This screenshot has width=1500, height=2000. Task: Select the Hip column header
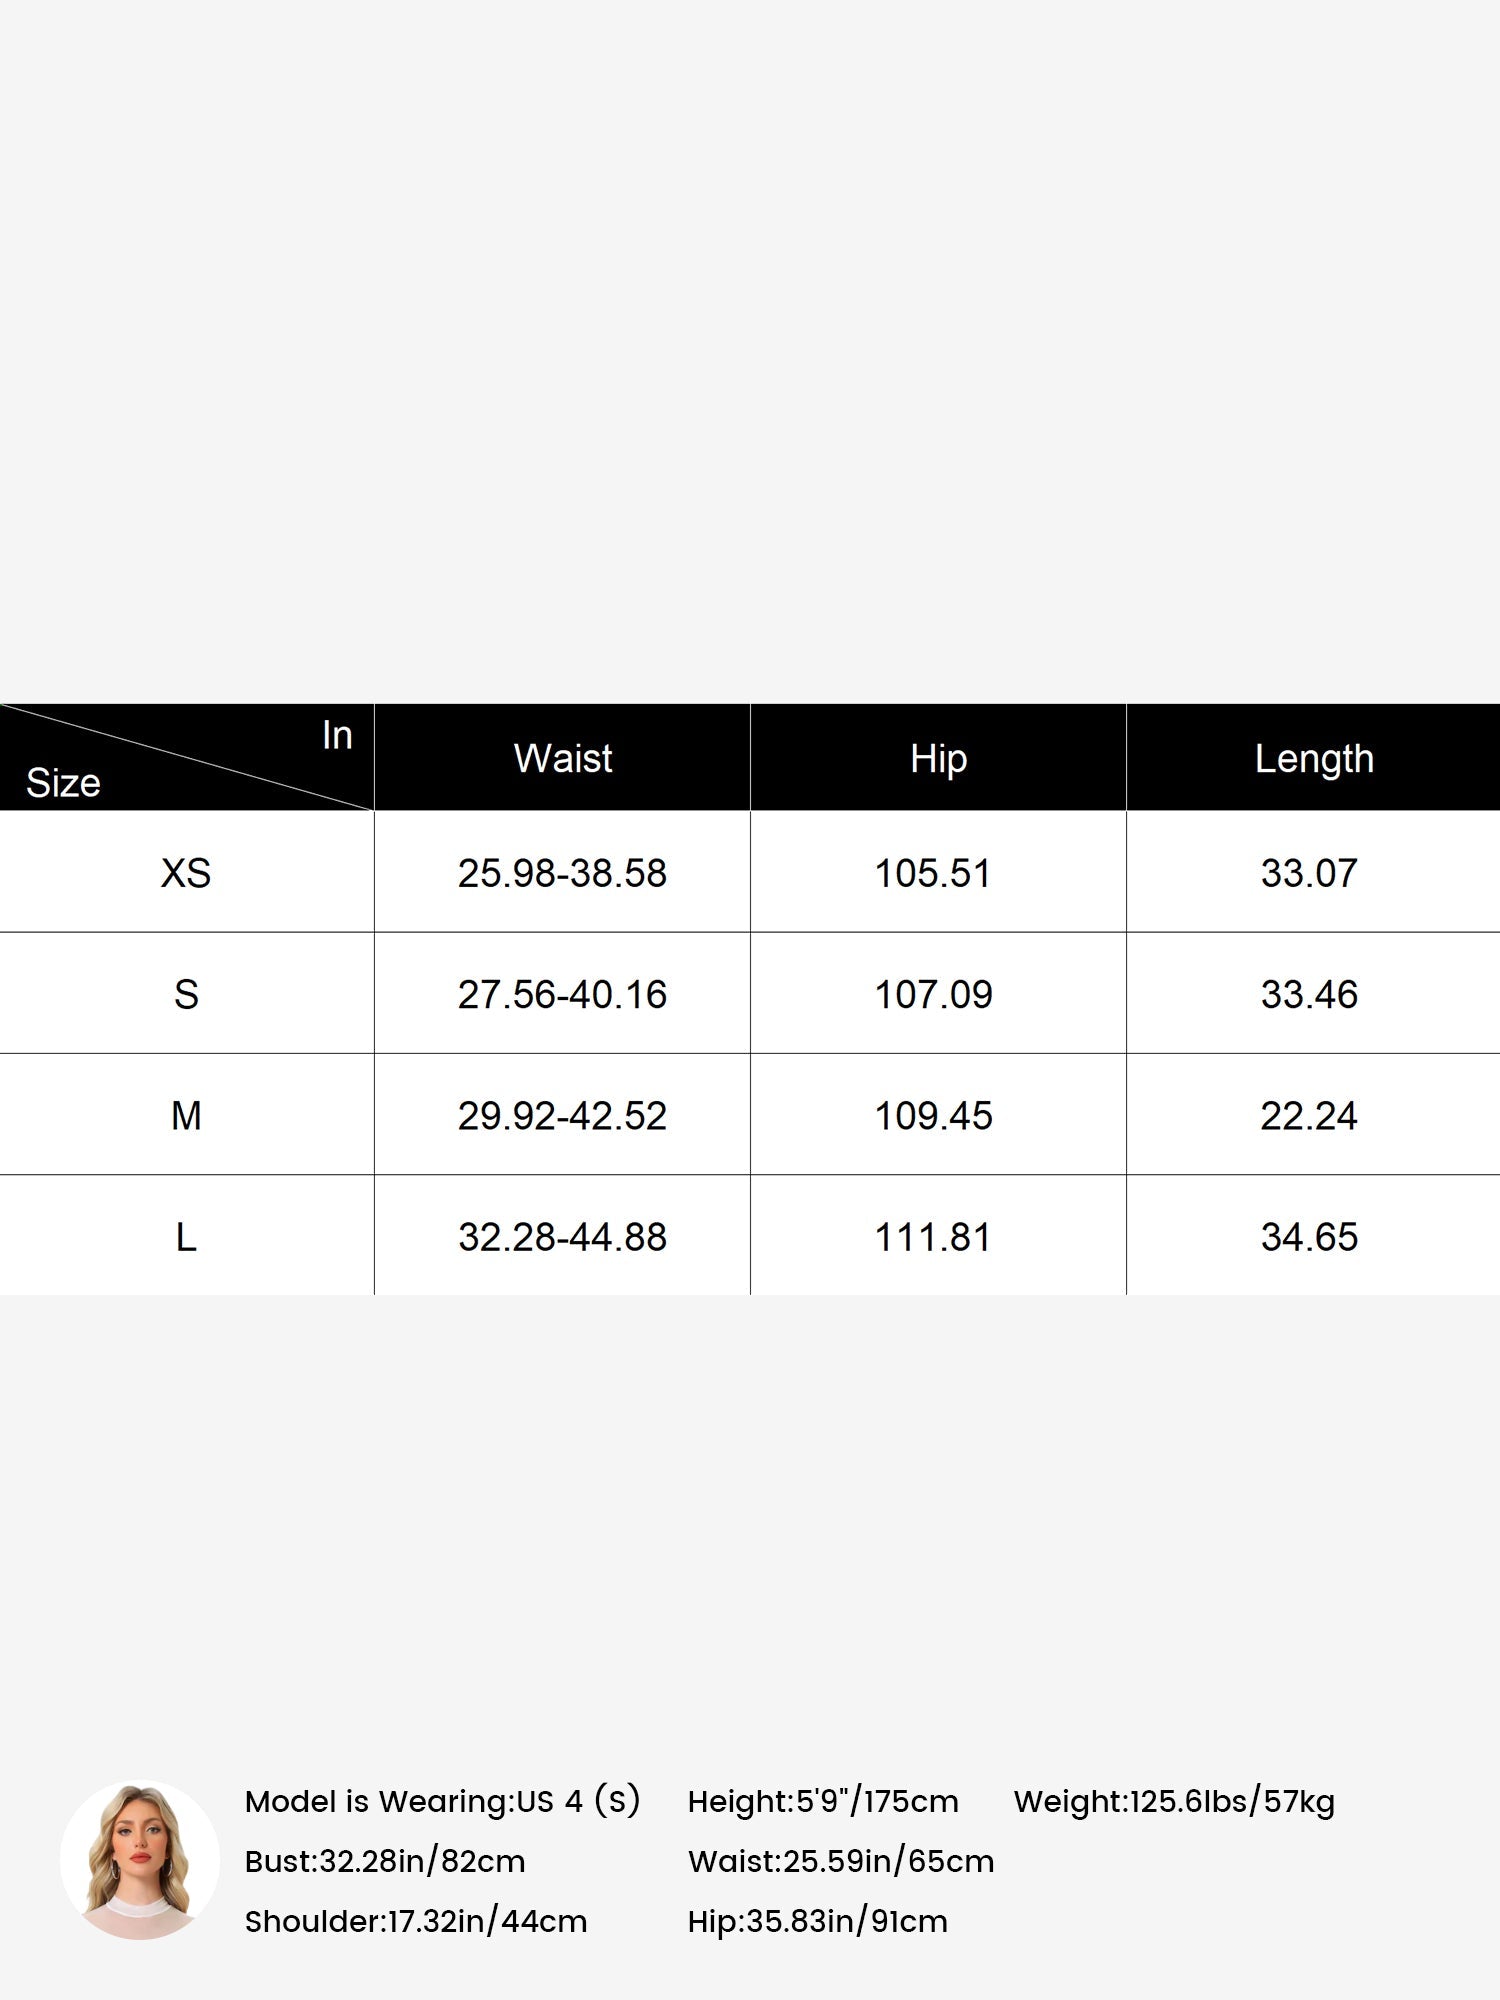938,757
